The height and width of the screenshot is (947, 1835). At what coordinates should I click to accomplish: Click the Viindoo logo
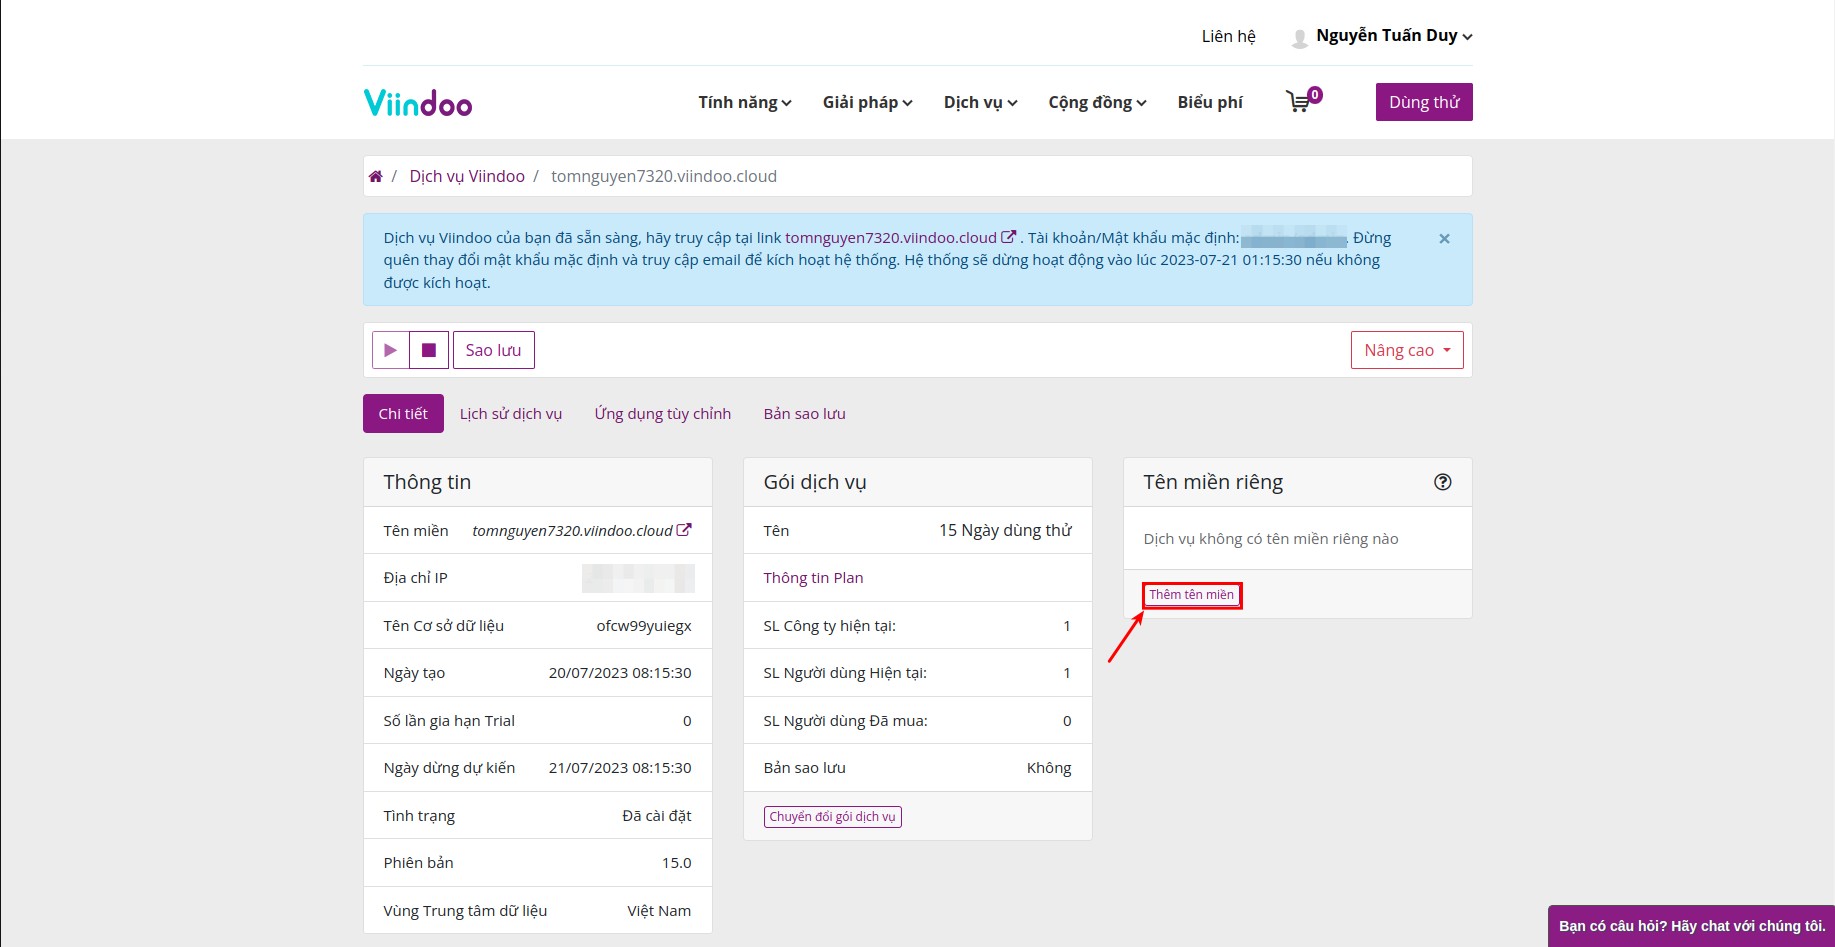click(417, 101)
